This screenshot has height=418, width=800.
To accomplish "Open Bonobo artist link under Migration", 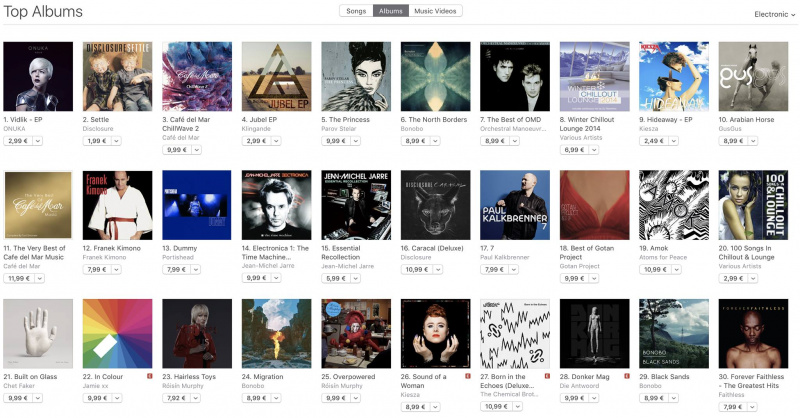I will [252, 386].
